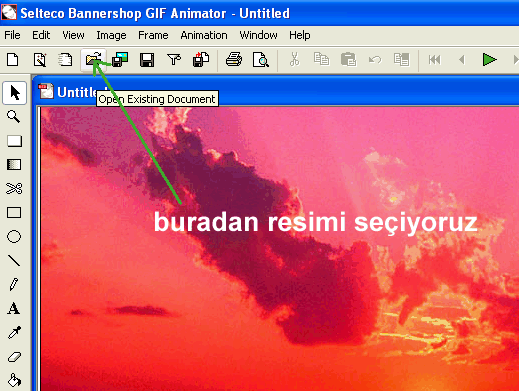The image size is (519, 391).
Task: Play the animation with green arrow
Action: click(x=489, y=60)
